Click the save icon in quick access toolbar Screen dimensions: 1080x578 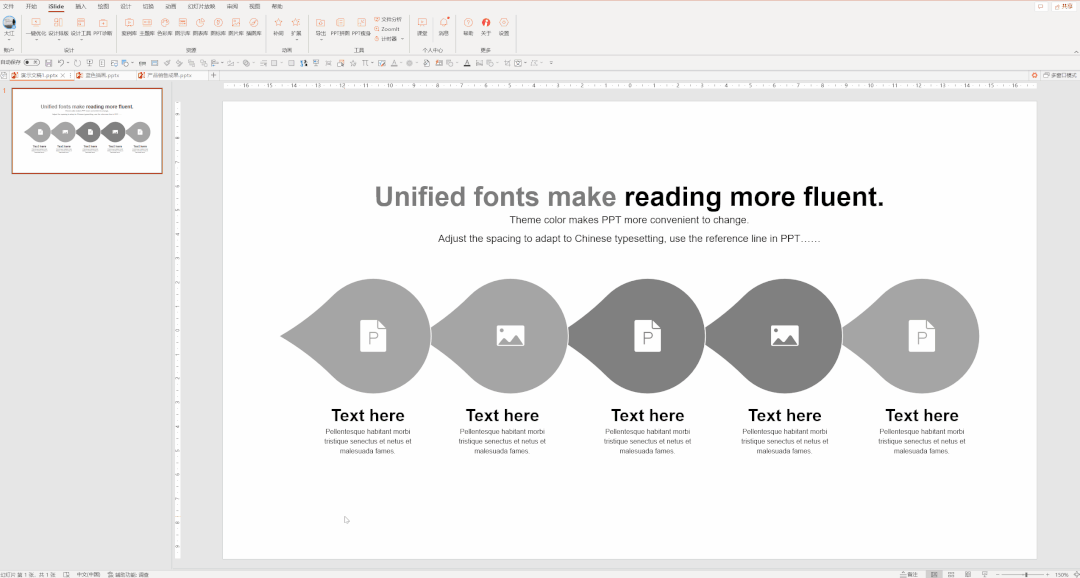[x=48, y=63]
